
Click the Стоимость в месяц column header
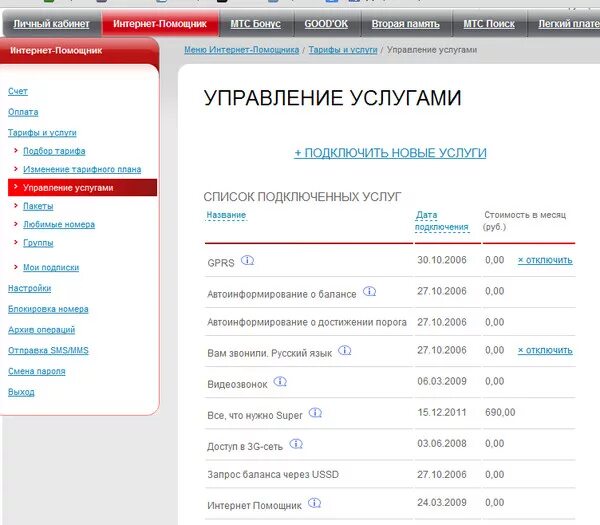pyautogui.click(x=525, y=221)
